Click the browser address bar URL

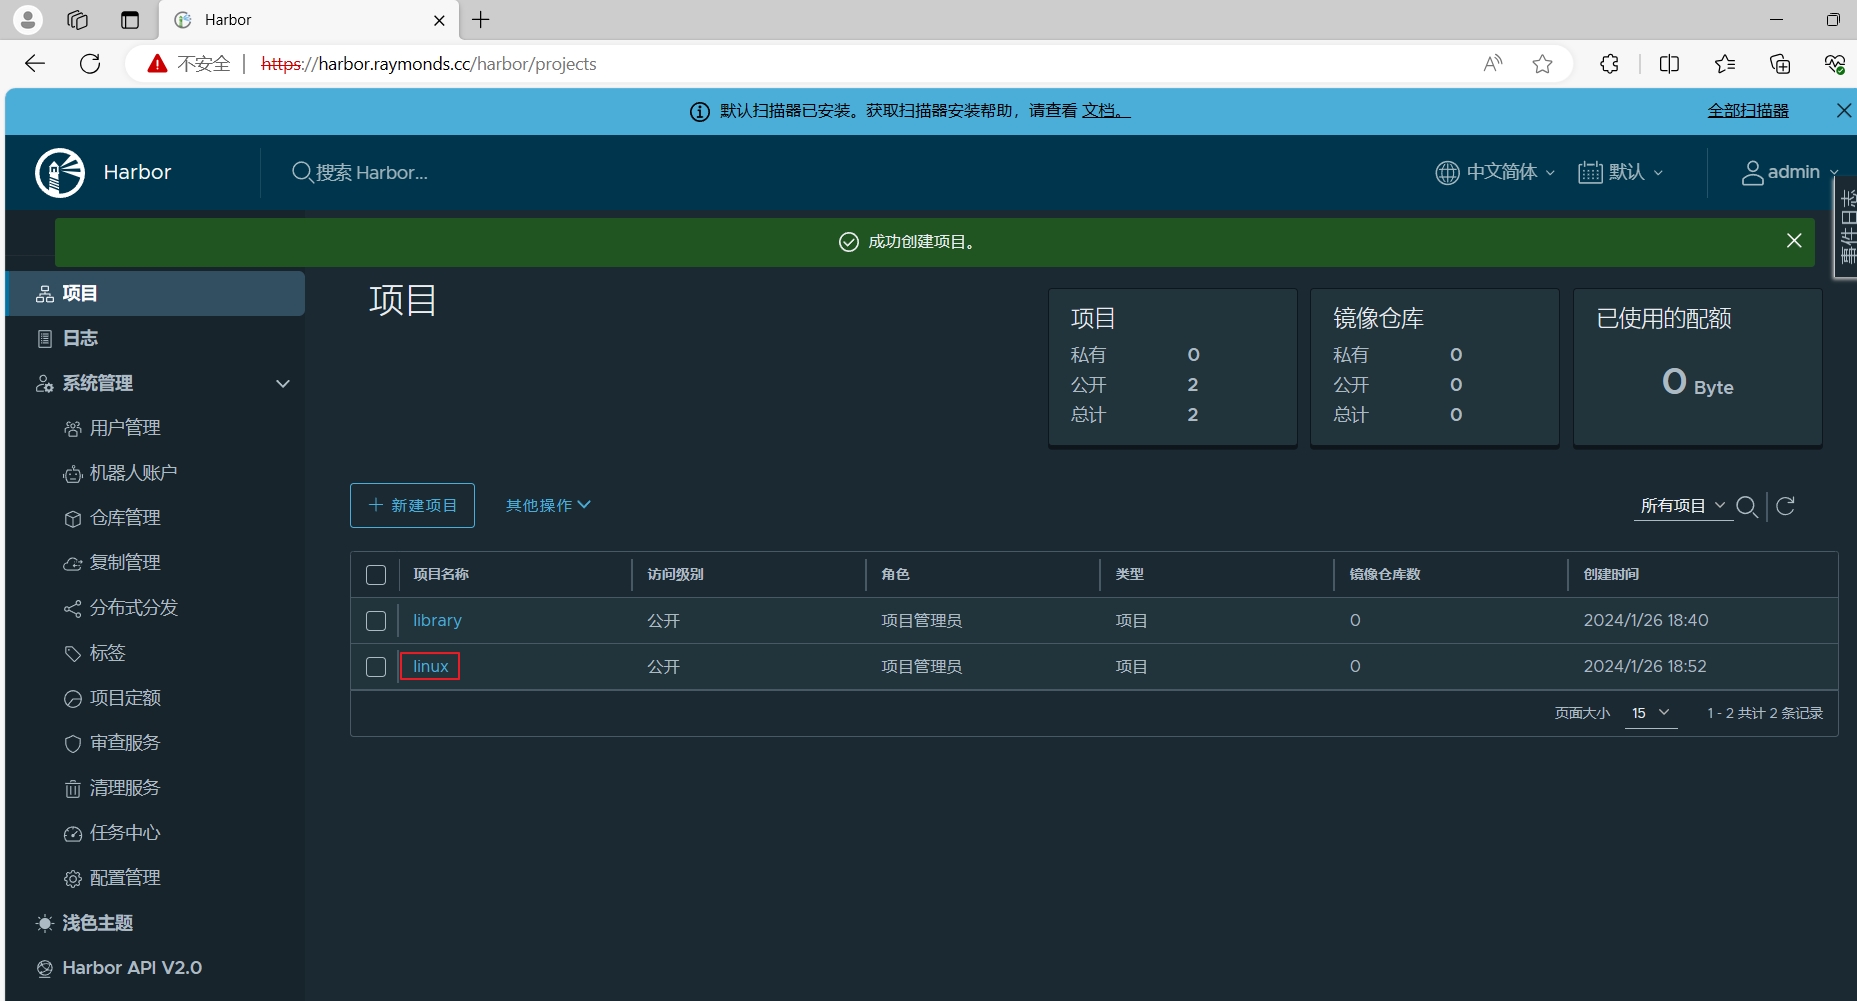(429, 64)
